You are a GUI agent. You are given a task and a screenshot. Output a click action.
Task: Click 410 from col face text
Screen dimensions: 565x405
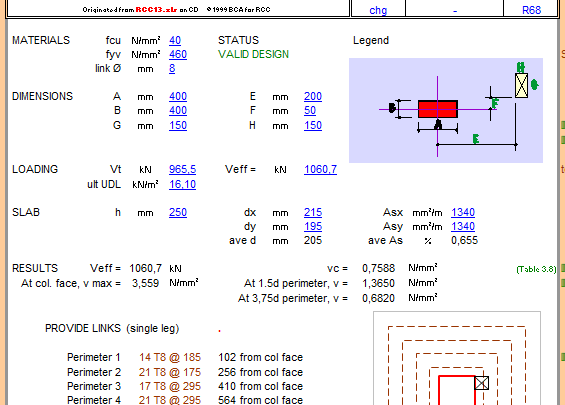260,387
